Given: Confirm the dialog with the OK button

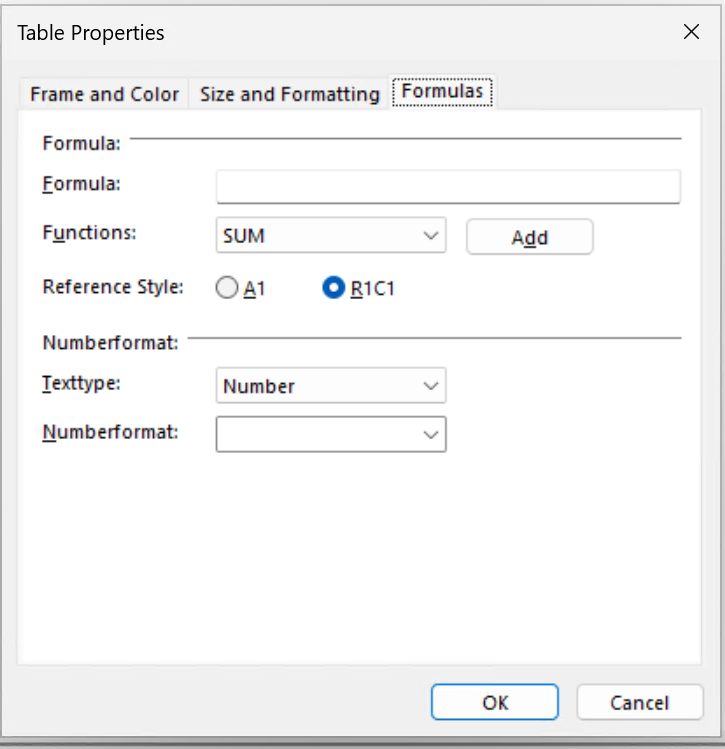Looking at the screenshot, I should point(495,702).
